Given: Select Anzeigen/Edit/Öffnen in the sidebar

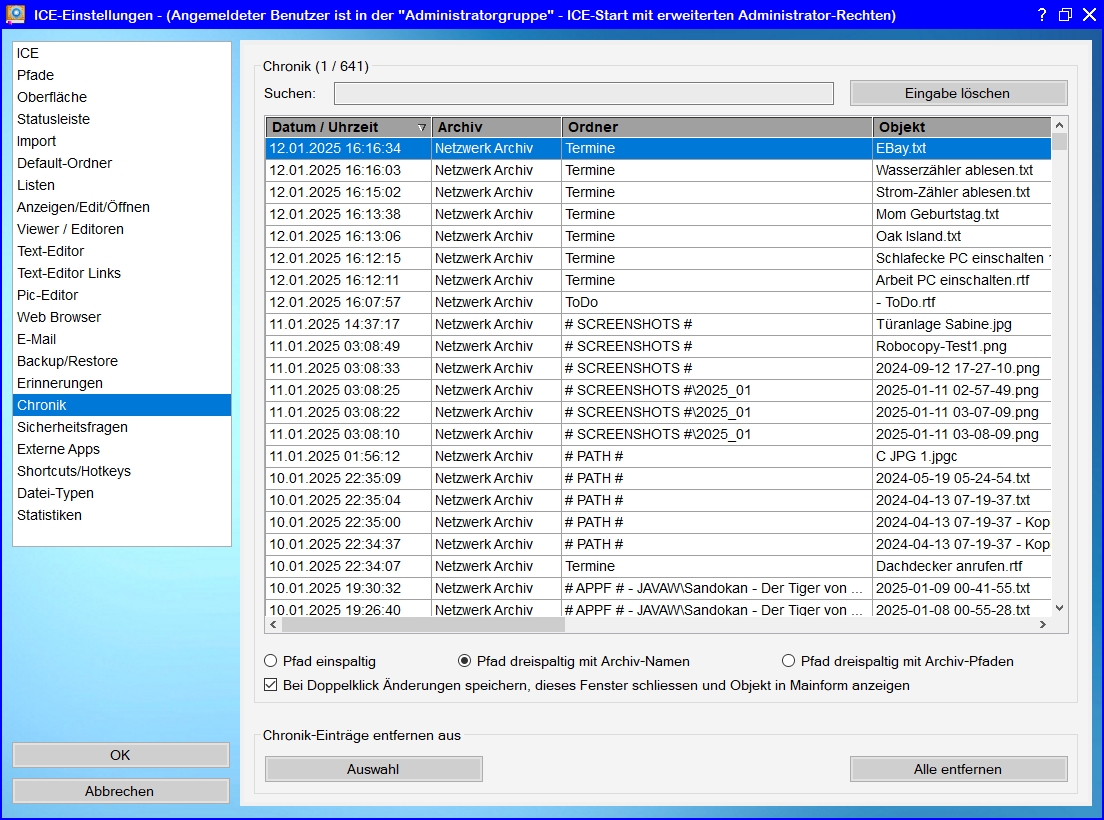Looking at the screenshot, I should (122, 207).
